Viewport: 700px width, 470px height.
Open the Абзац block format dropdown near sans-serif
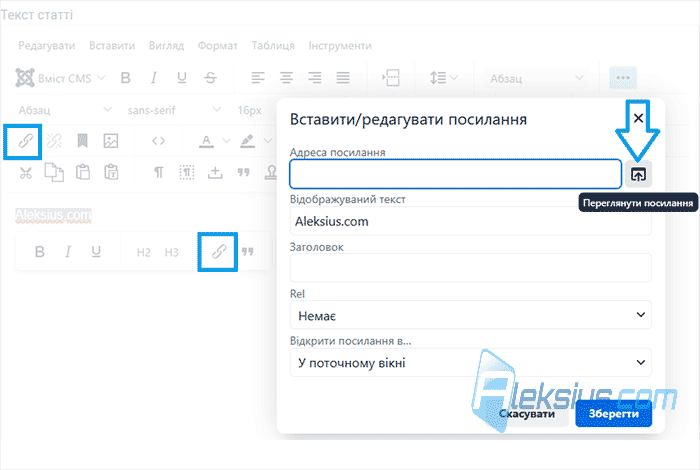pyautogui.click(x=65, y=110)
